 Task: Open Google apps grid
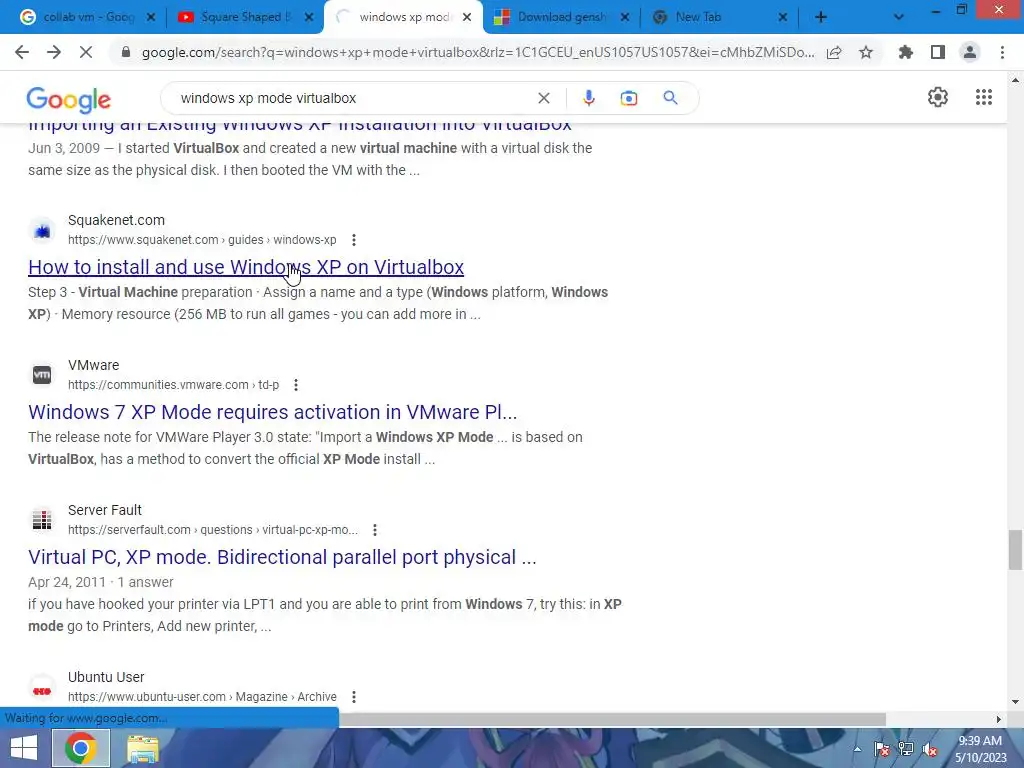tap(984, 97)
